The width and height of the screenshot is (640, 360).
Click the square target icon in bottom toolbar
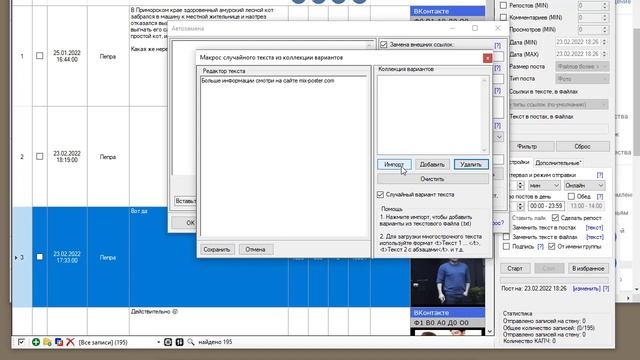[x=168, y=342]
